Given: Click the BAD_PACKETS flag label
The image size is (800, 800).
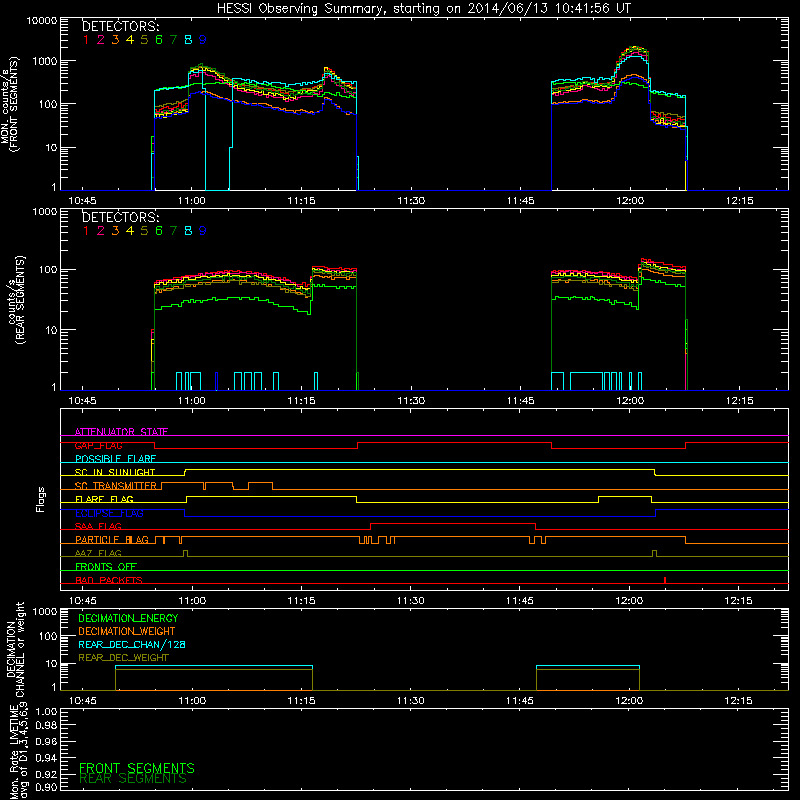Looking at the screenshot, I should [109, 580].
